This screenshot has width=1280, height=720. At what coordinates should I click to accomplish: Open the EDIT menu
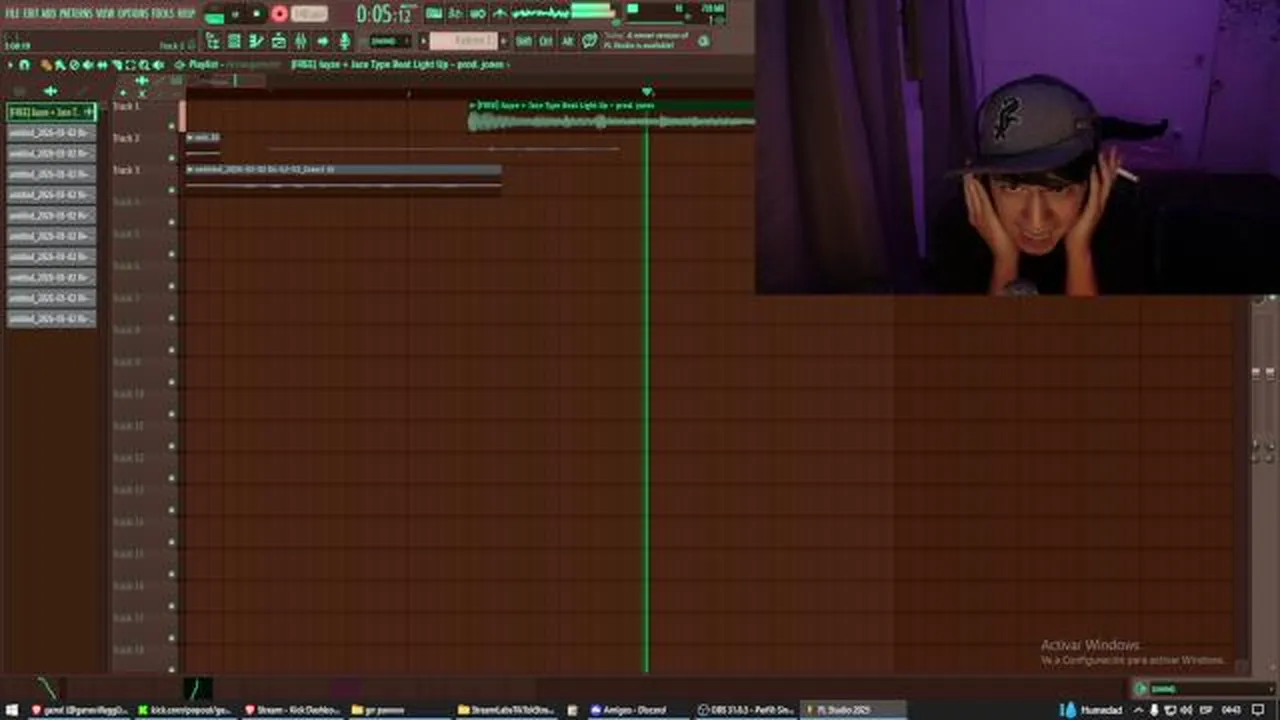(33, 13)
